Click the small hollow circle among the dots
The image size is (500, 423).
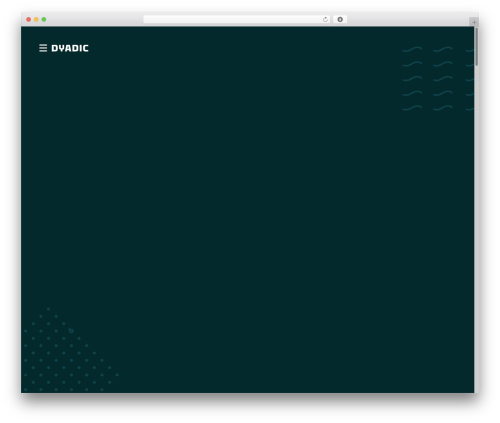coord(71,331)
